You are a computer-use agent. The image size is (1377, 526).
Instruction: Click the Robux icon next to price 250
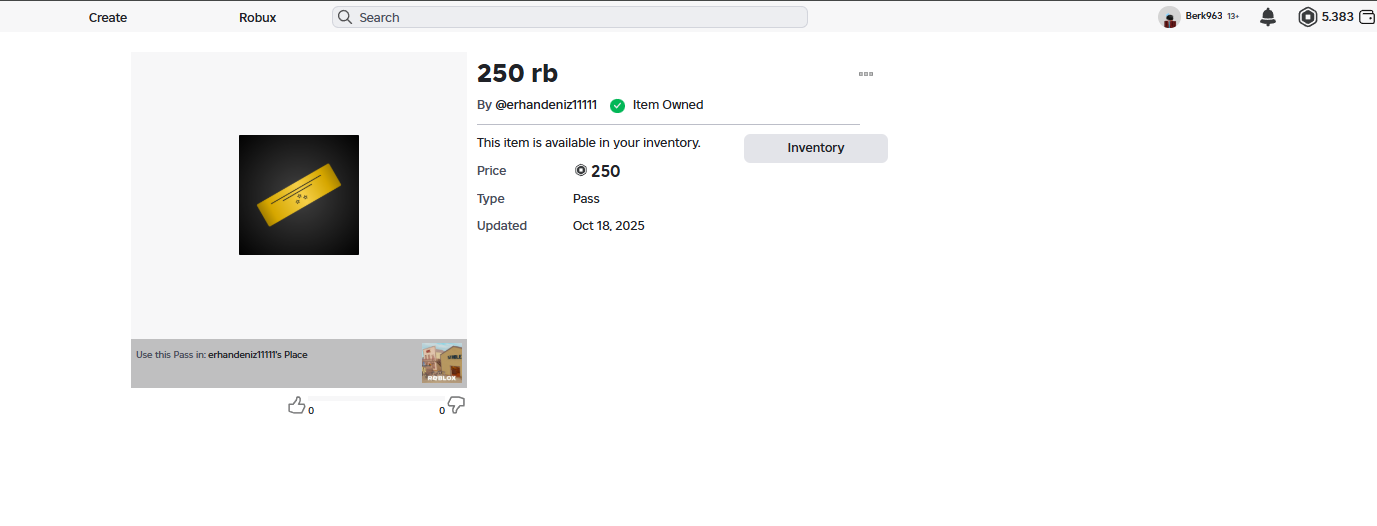pos(581,171)
